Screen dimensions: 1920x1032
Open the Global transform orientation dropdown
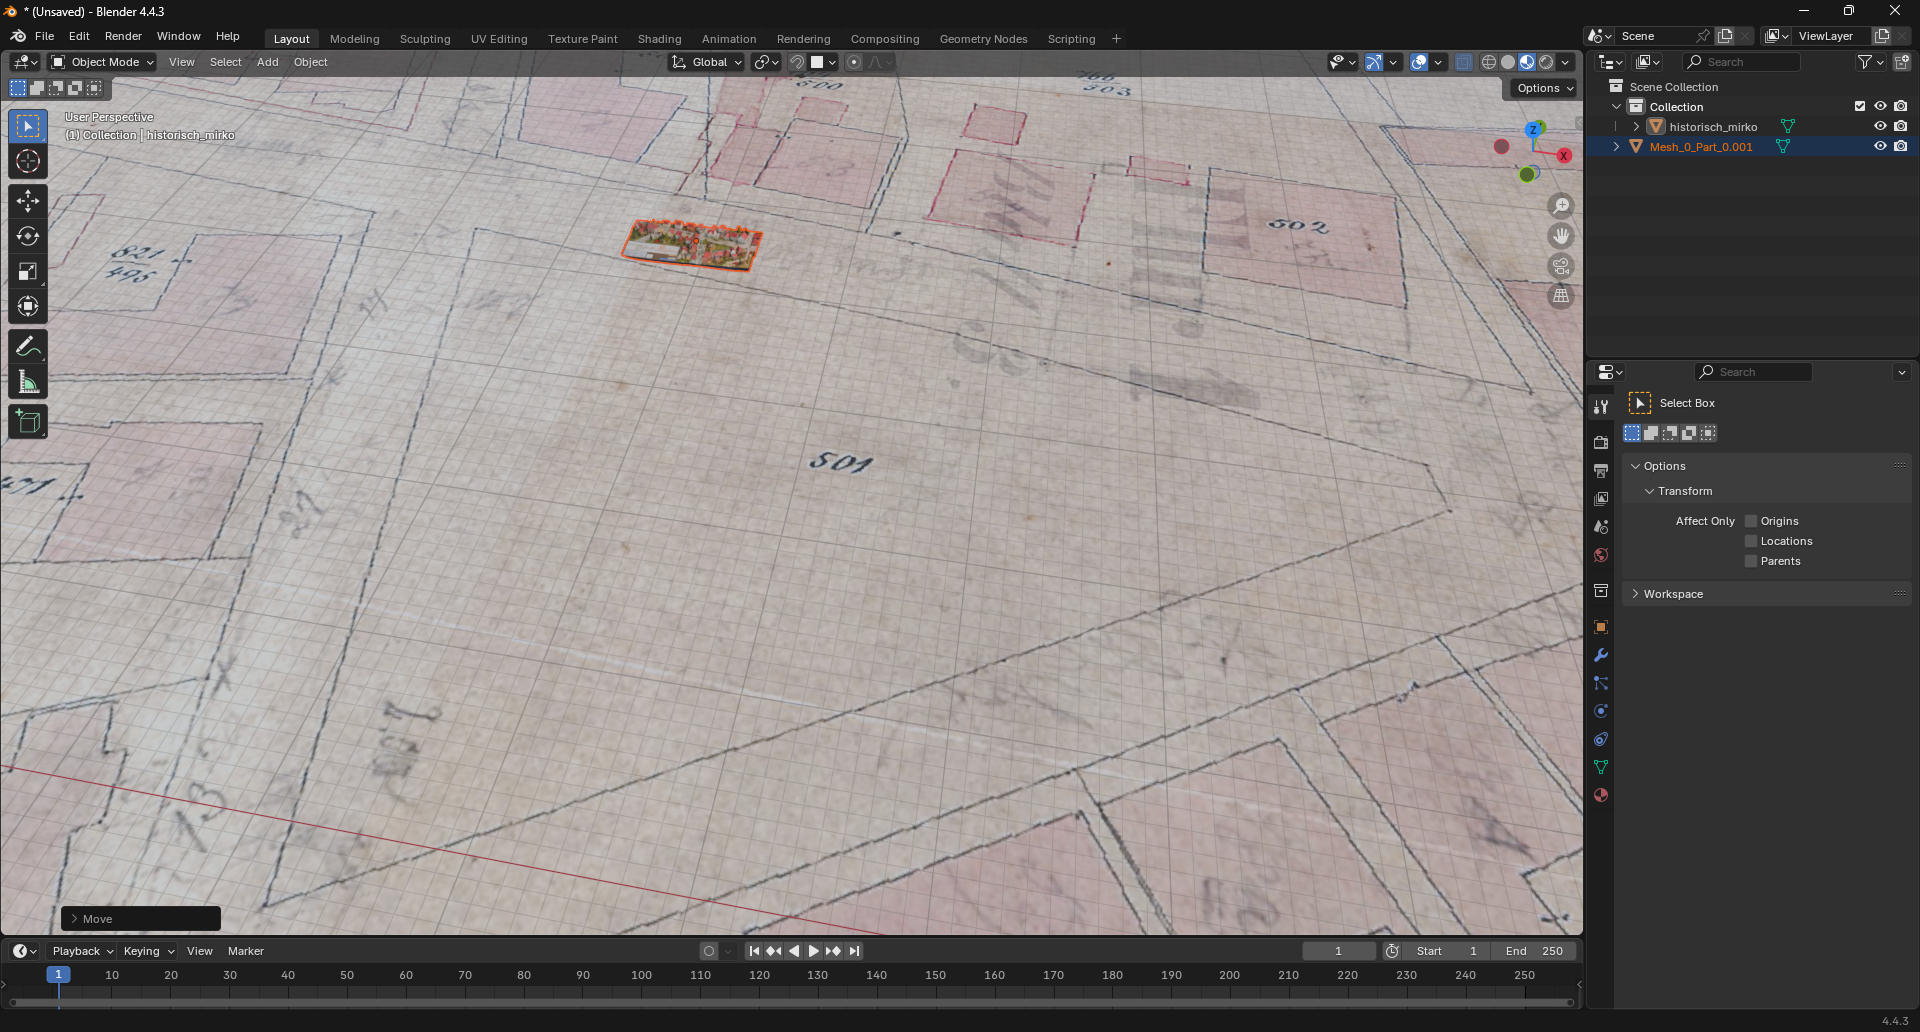click(708, 62)
